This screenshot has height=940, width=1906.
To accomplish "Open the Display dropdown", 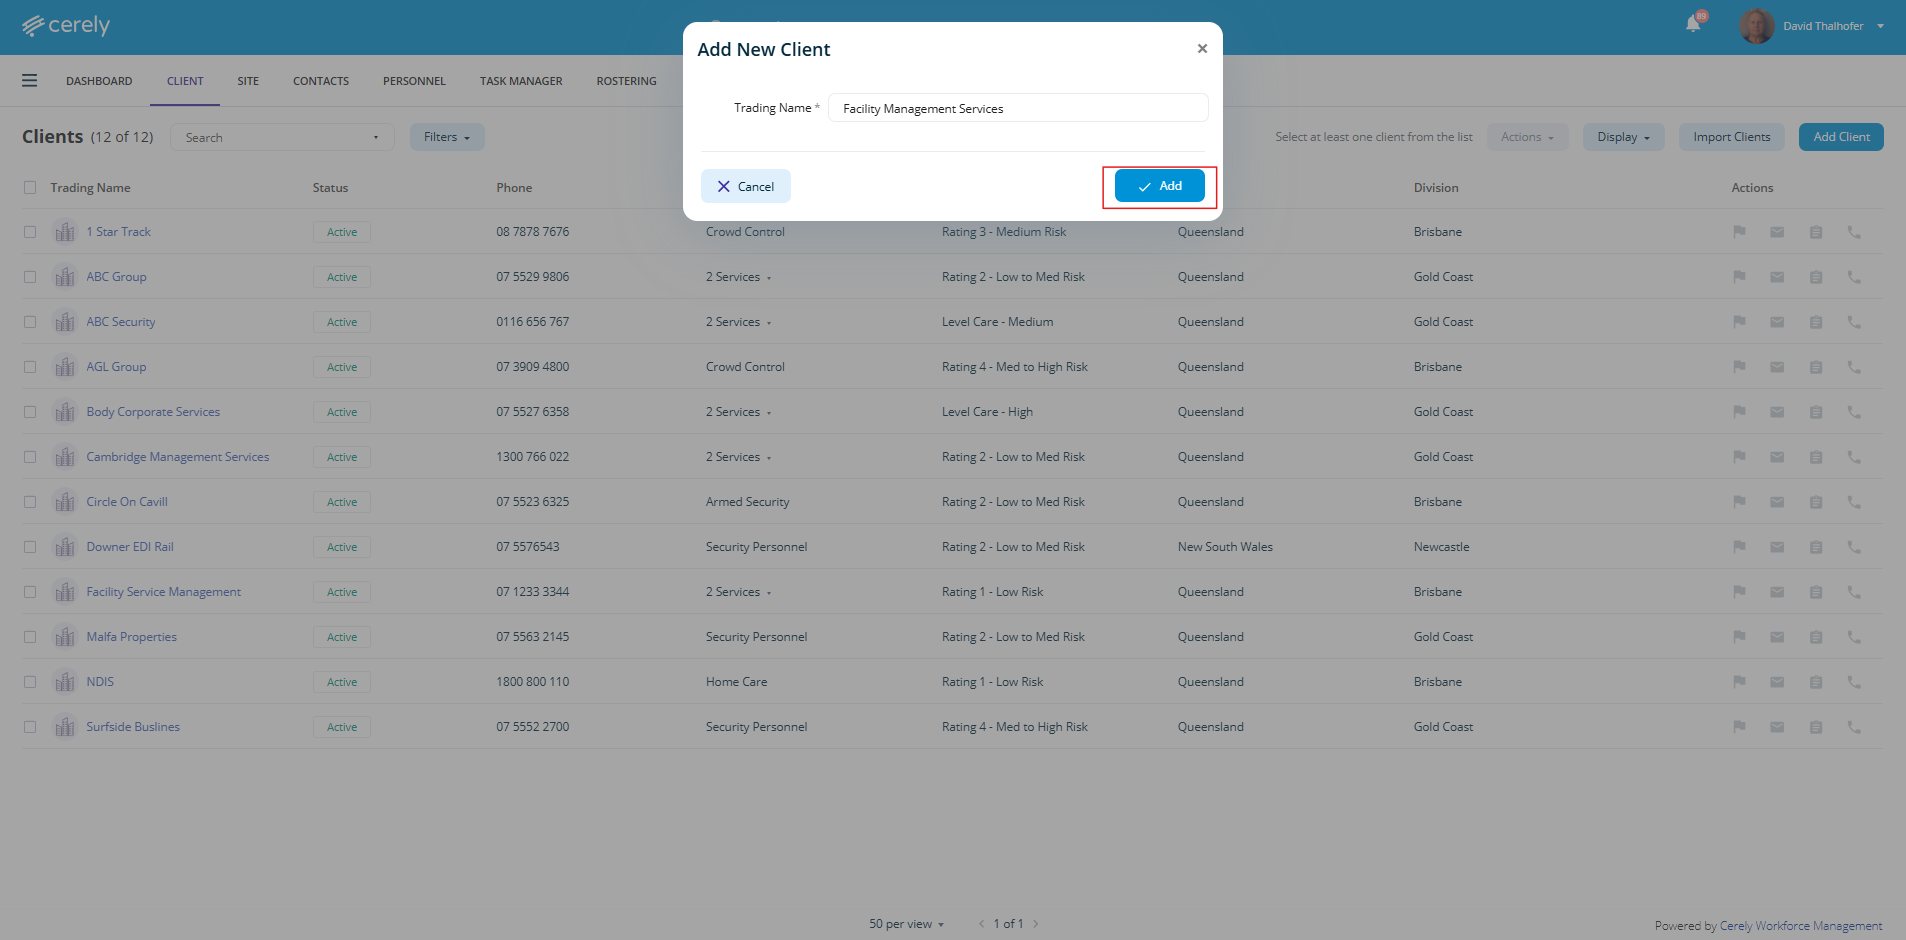I will (1623, 137).
